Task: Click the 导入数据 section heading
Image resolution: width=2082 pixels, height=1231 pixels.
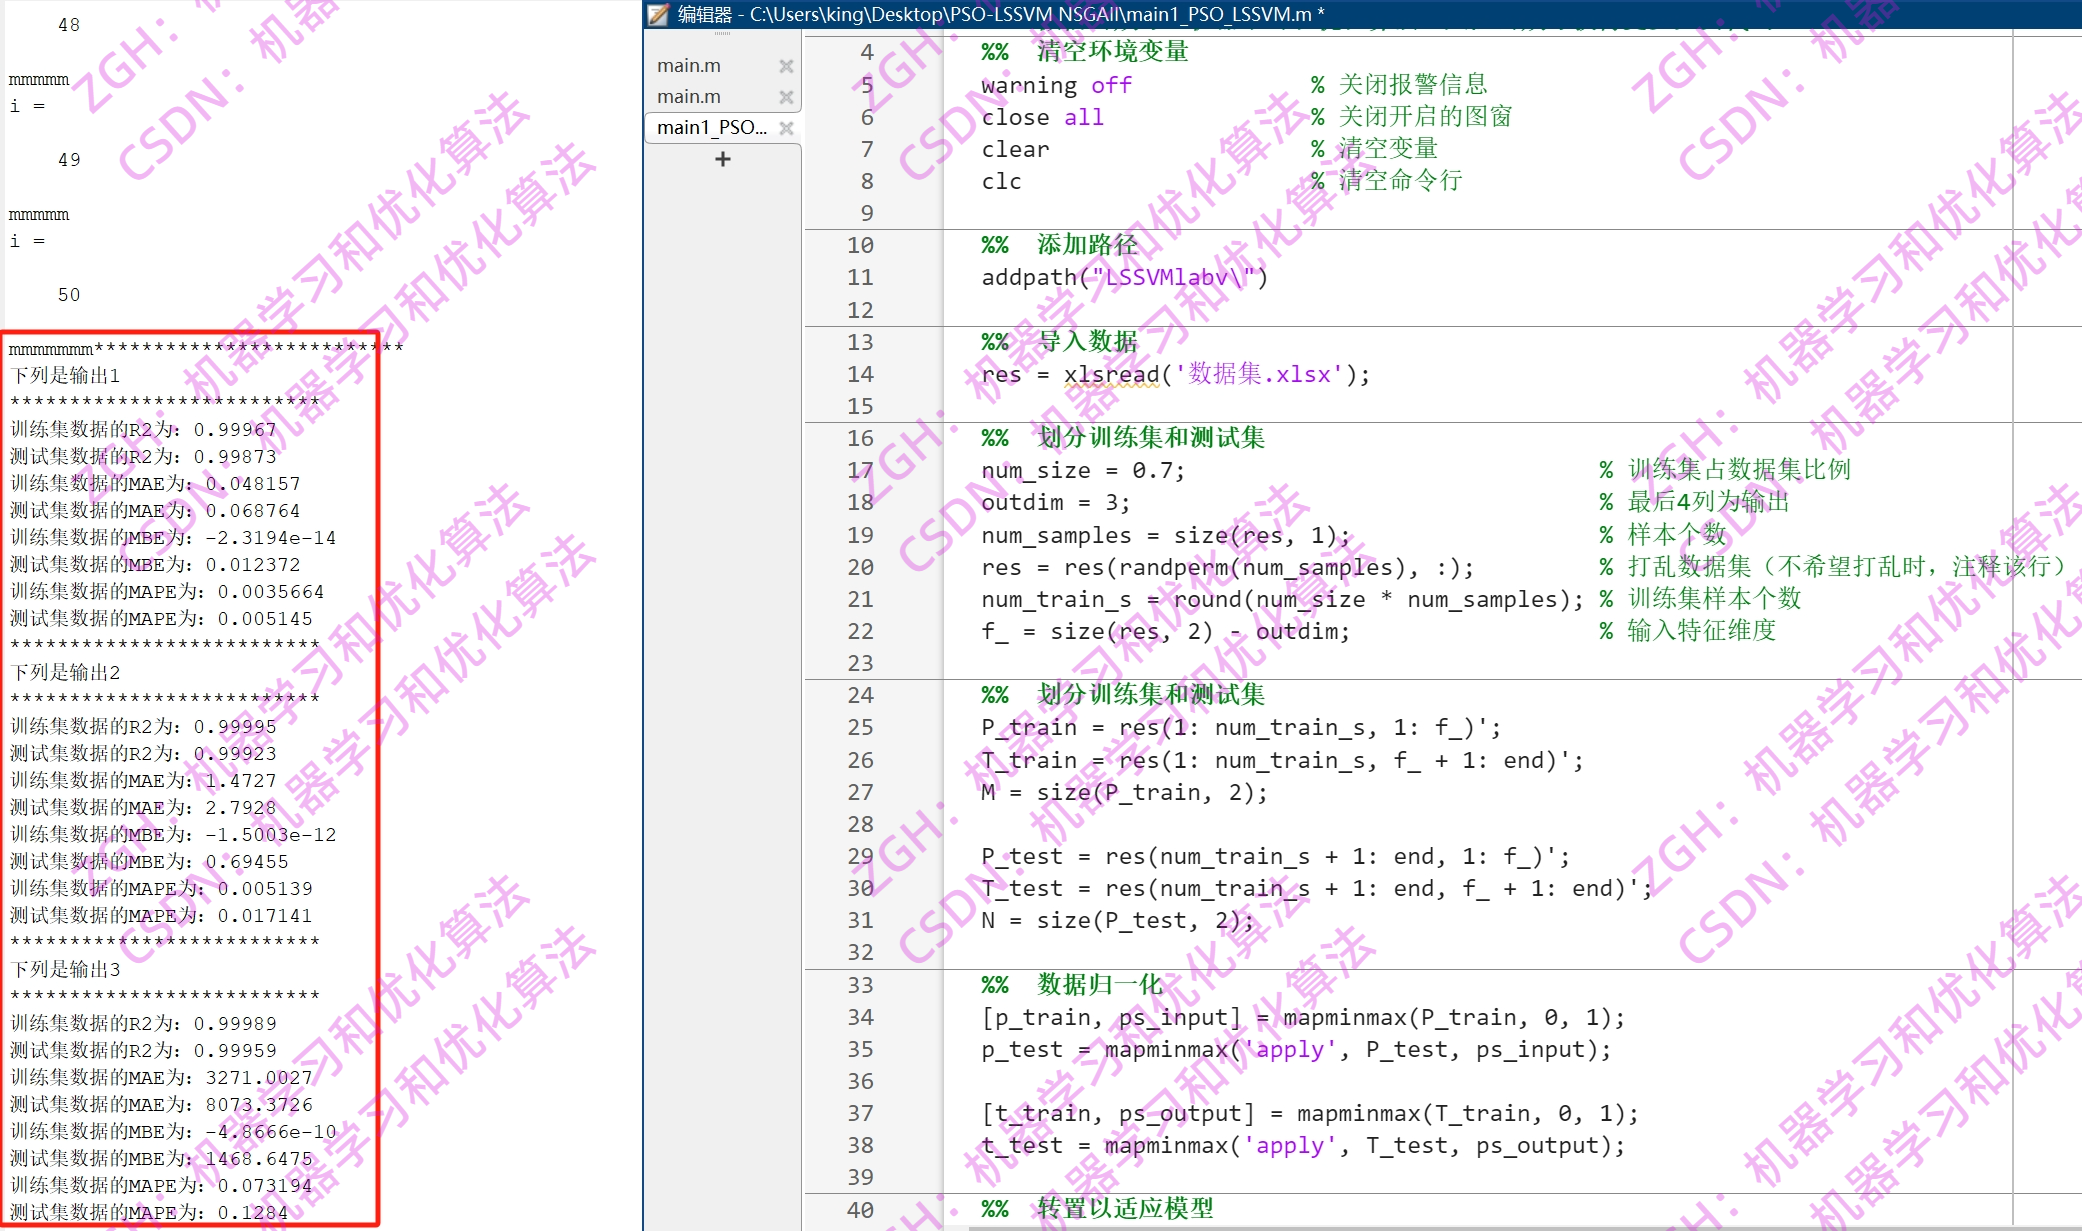Action: click(1087, 342)
